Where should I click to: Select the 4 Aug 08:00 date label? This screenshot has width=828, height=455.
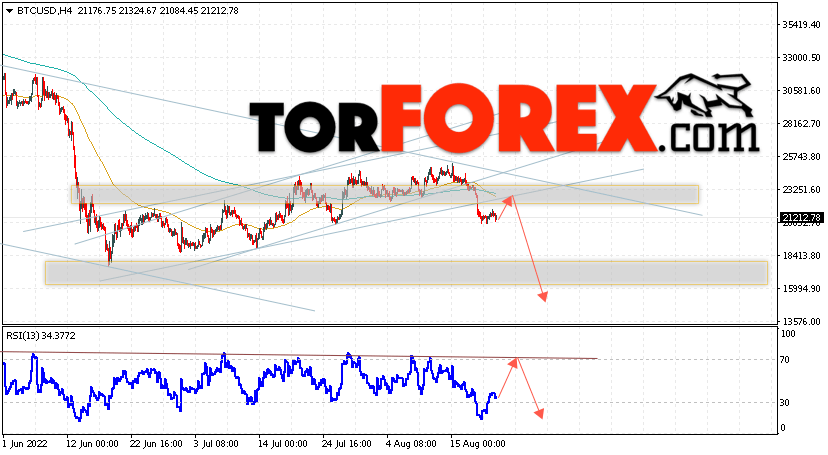[411, 443]
